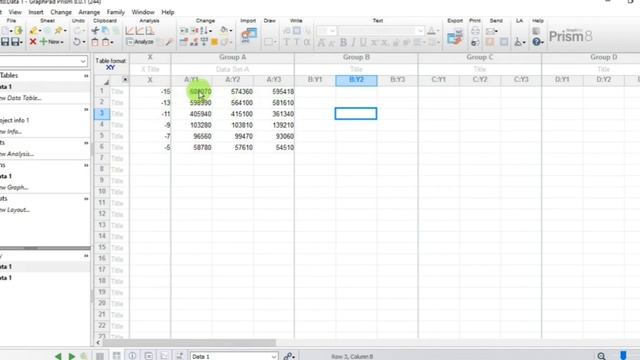The height and width of the screenshot is (360, 640).
Task: Select the C:Y1 column header
Action: click(438, 80)
